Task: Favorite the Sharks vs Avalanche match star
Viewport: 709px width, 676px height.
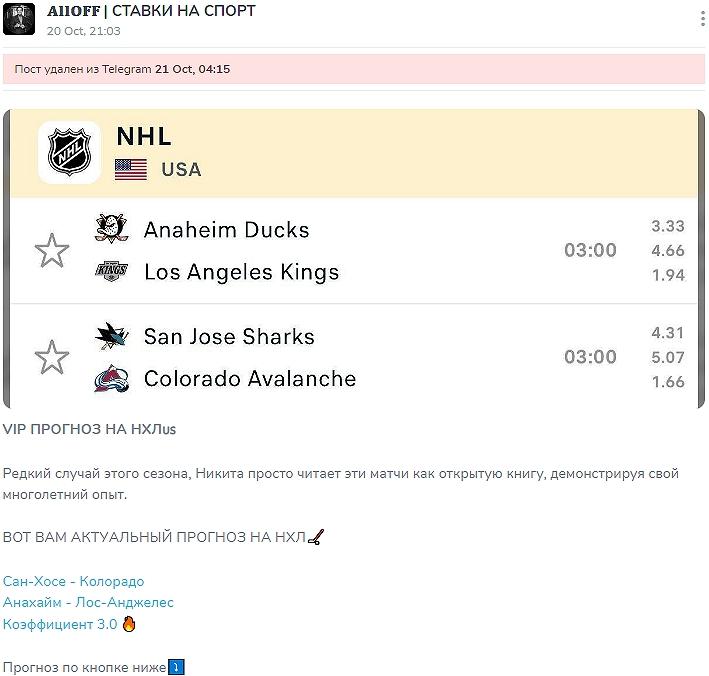Action: (x=52, y=357)
